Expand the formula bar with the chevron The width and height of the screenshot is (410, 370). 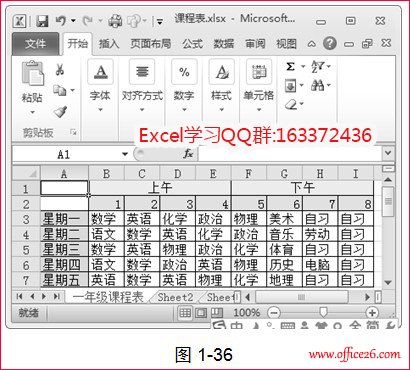click(388, 153)
